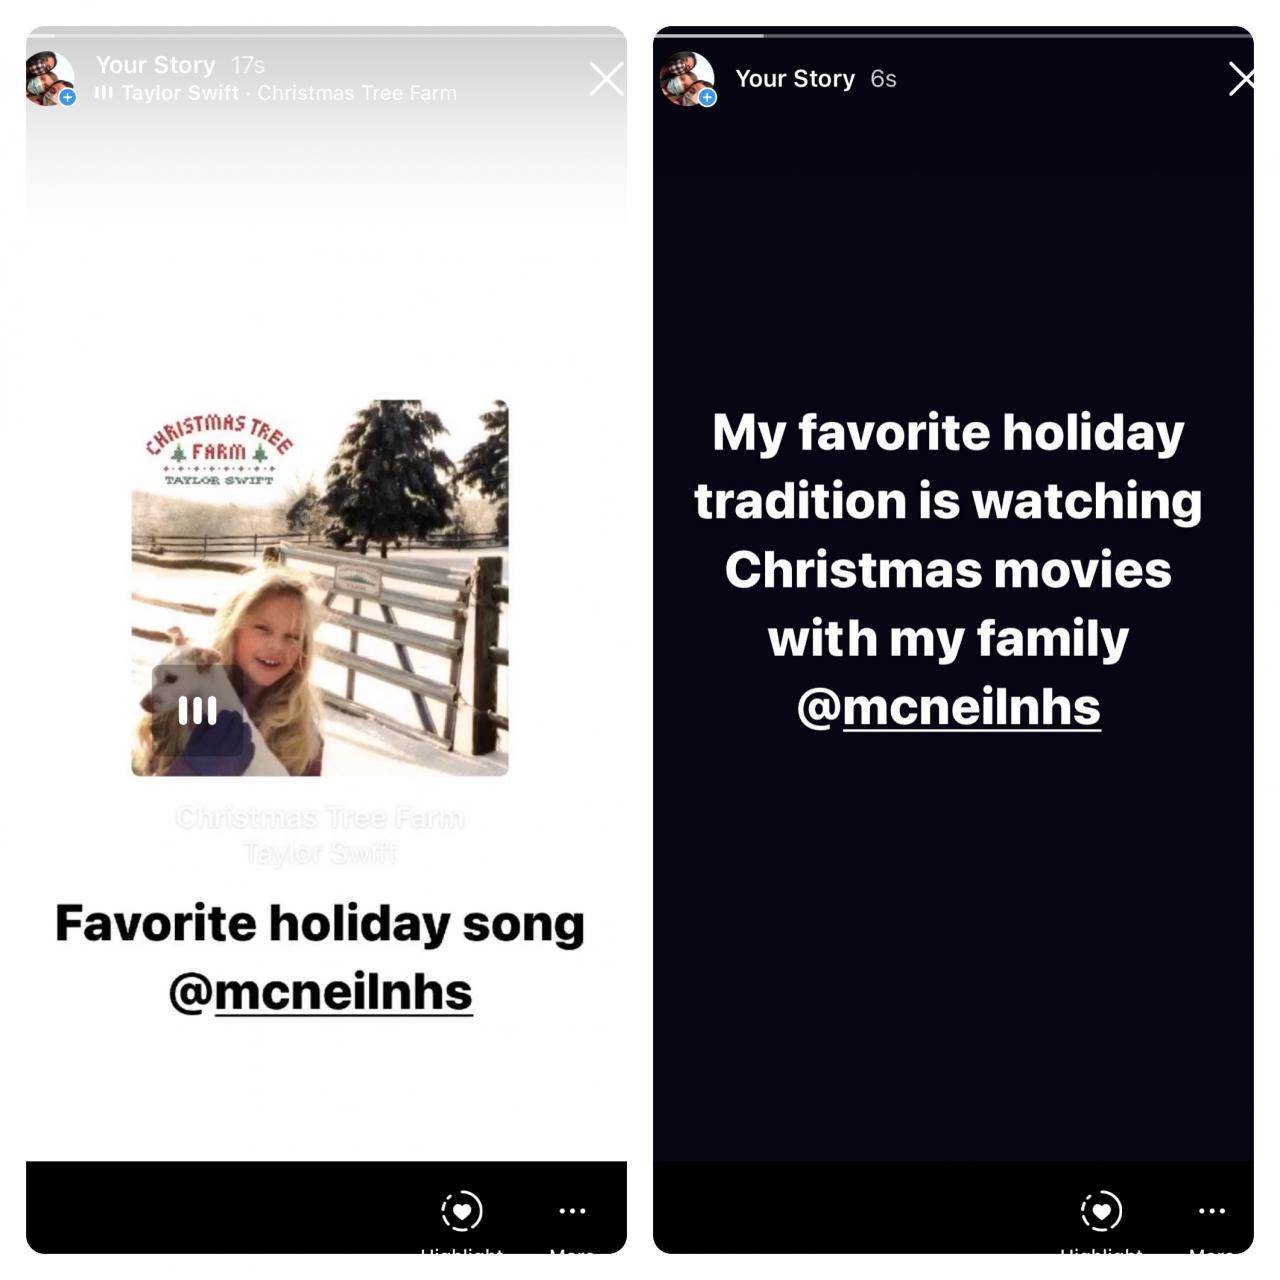Tap the right story progress bar
Viewport: 1280px width, 1280px height.
pos(953,35)
